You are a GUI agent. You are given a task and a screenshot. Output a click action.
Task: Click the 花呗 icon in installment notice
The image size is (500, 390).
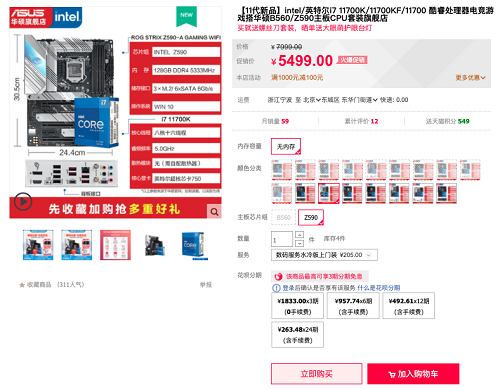click(x=278, y=276)
